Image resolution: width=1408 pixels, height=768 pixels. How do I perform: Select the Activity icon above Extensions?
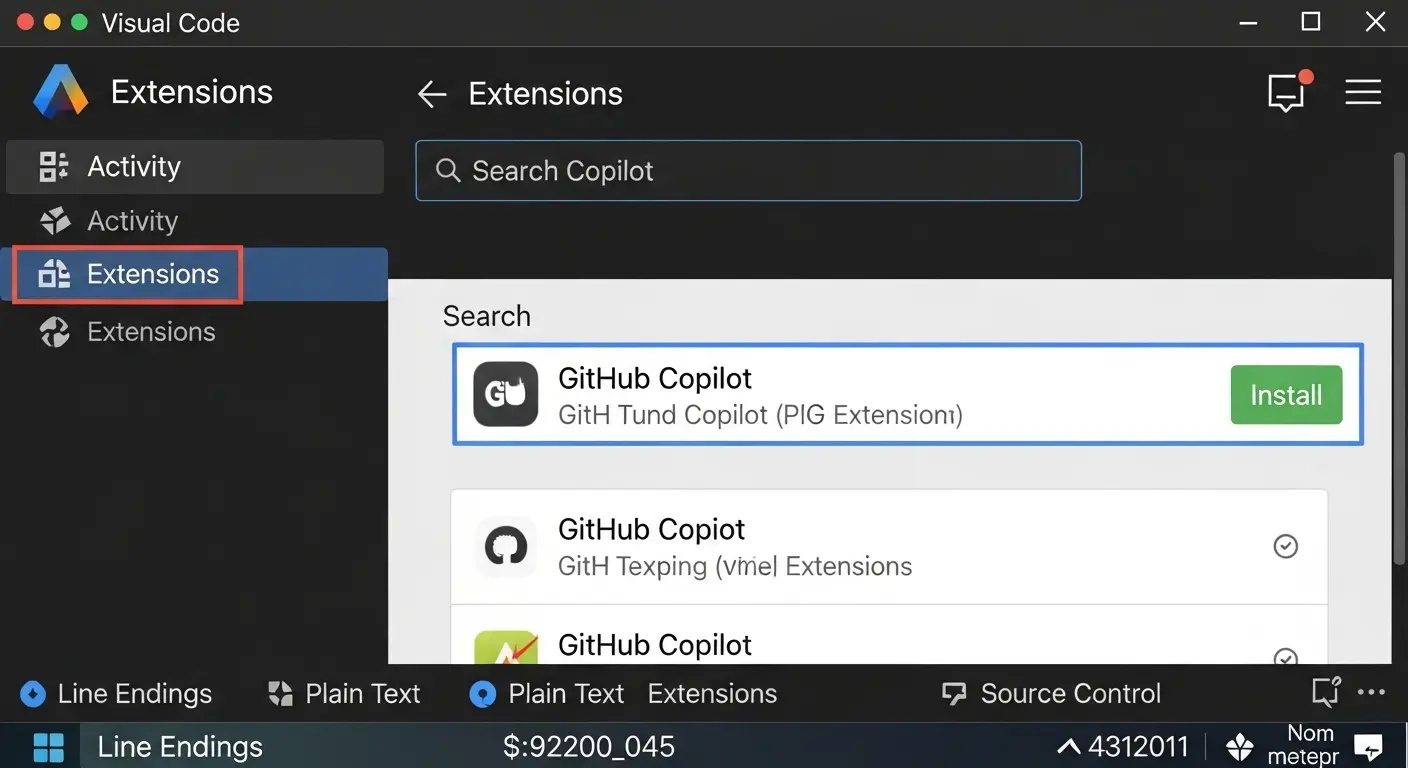[52, 221]
